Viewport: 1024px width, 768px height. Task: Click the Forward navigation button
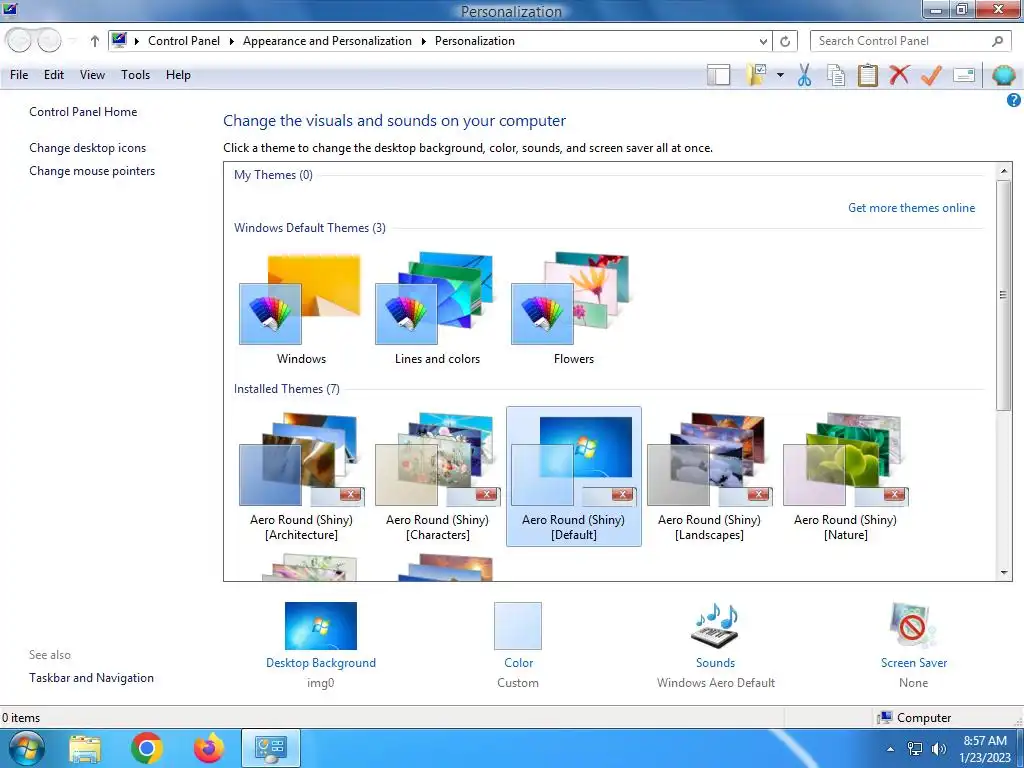click(x=49, y=41)
